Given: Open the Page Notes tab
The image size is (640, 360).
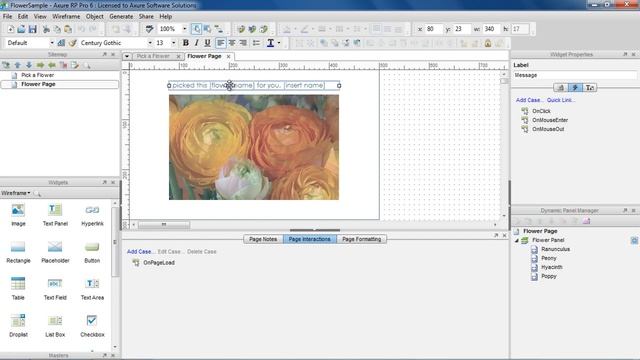Looking at the screenshot, I should tap(263, 239).
